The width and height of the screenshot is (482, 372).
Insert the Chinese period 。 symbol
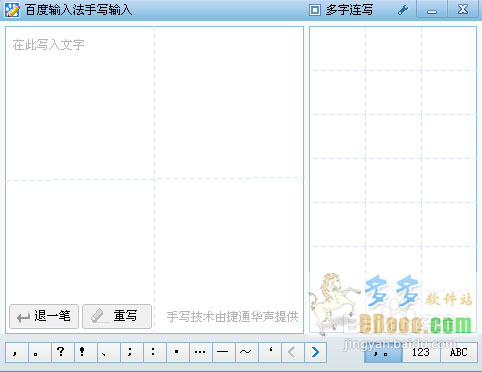[40, 352]
